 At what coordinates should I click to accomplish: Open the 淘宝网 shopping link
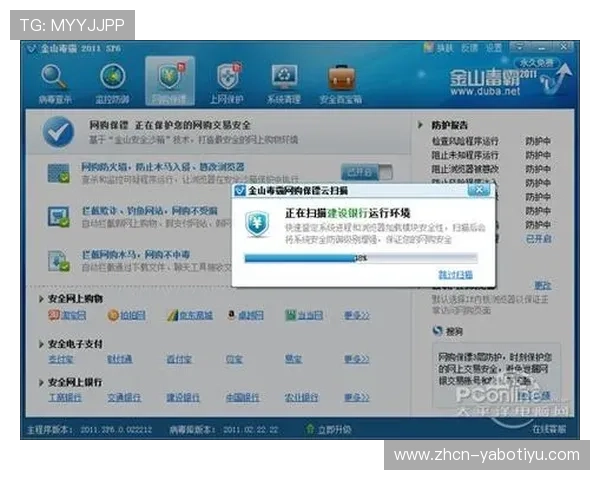73,315
